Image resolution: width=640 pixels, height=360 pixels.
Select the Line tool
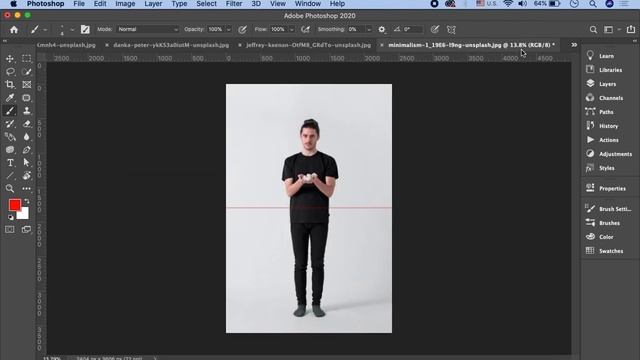[10, 176]
